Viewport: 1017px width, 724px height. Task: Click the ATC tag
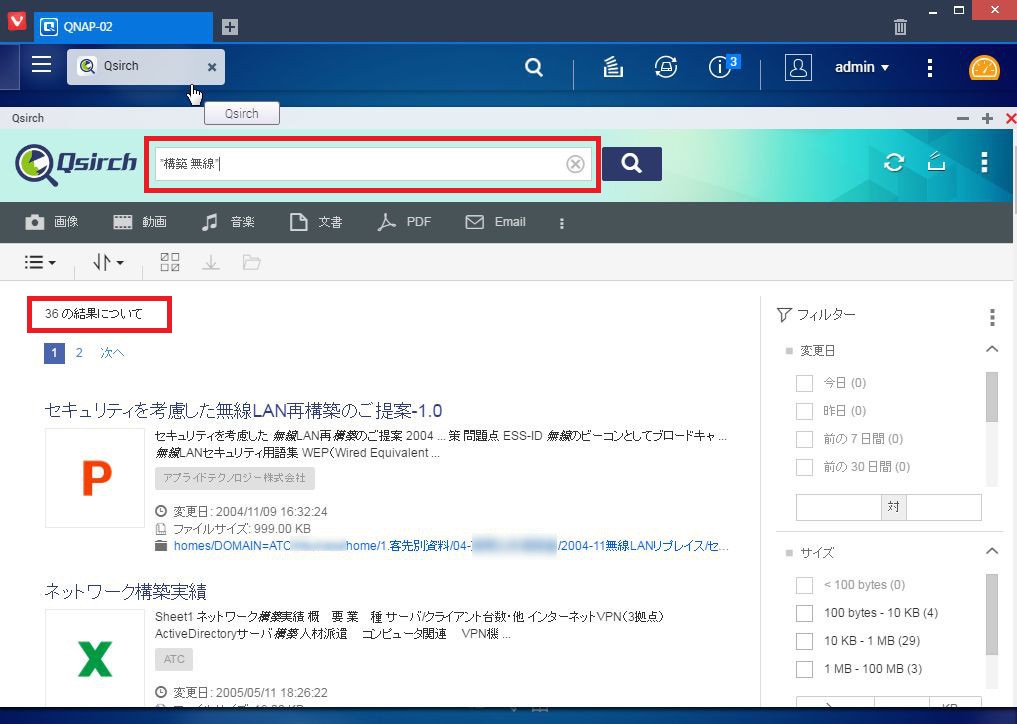tap(174, 659)
